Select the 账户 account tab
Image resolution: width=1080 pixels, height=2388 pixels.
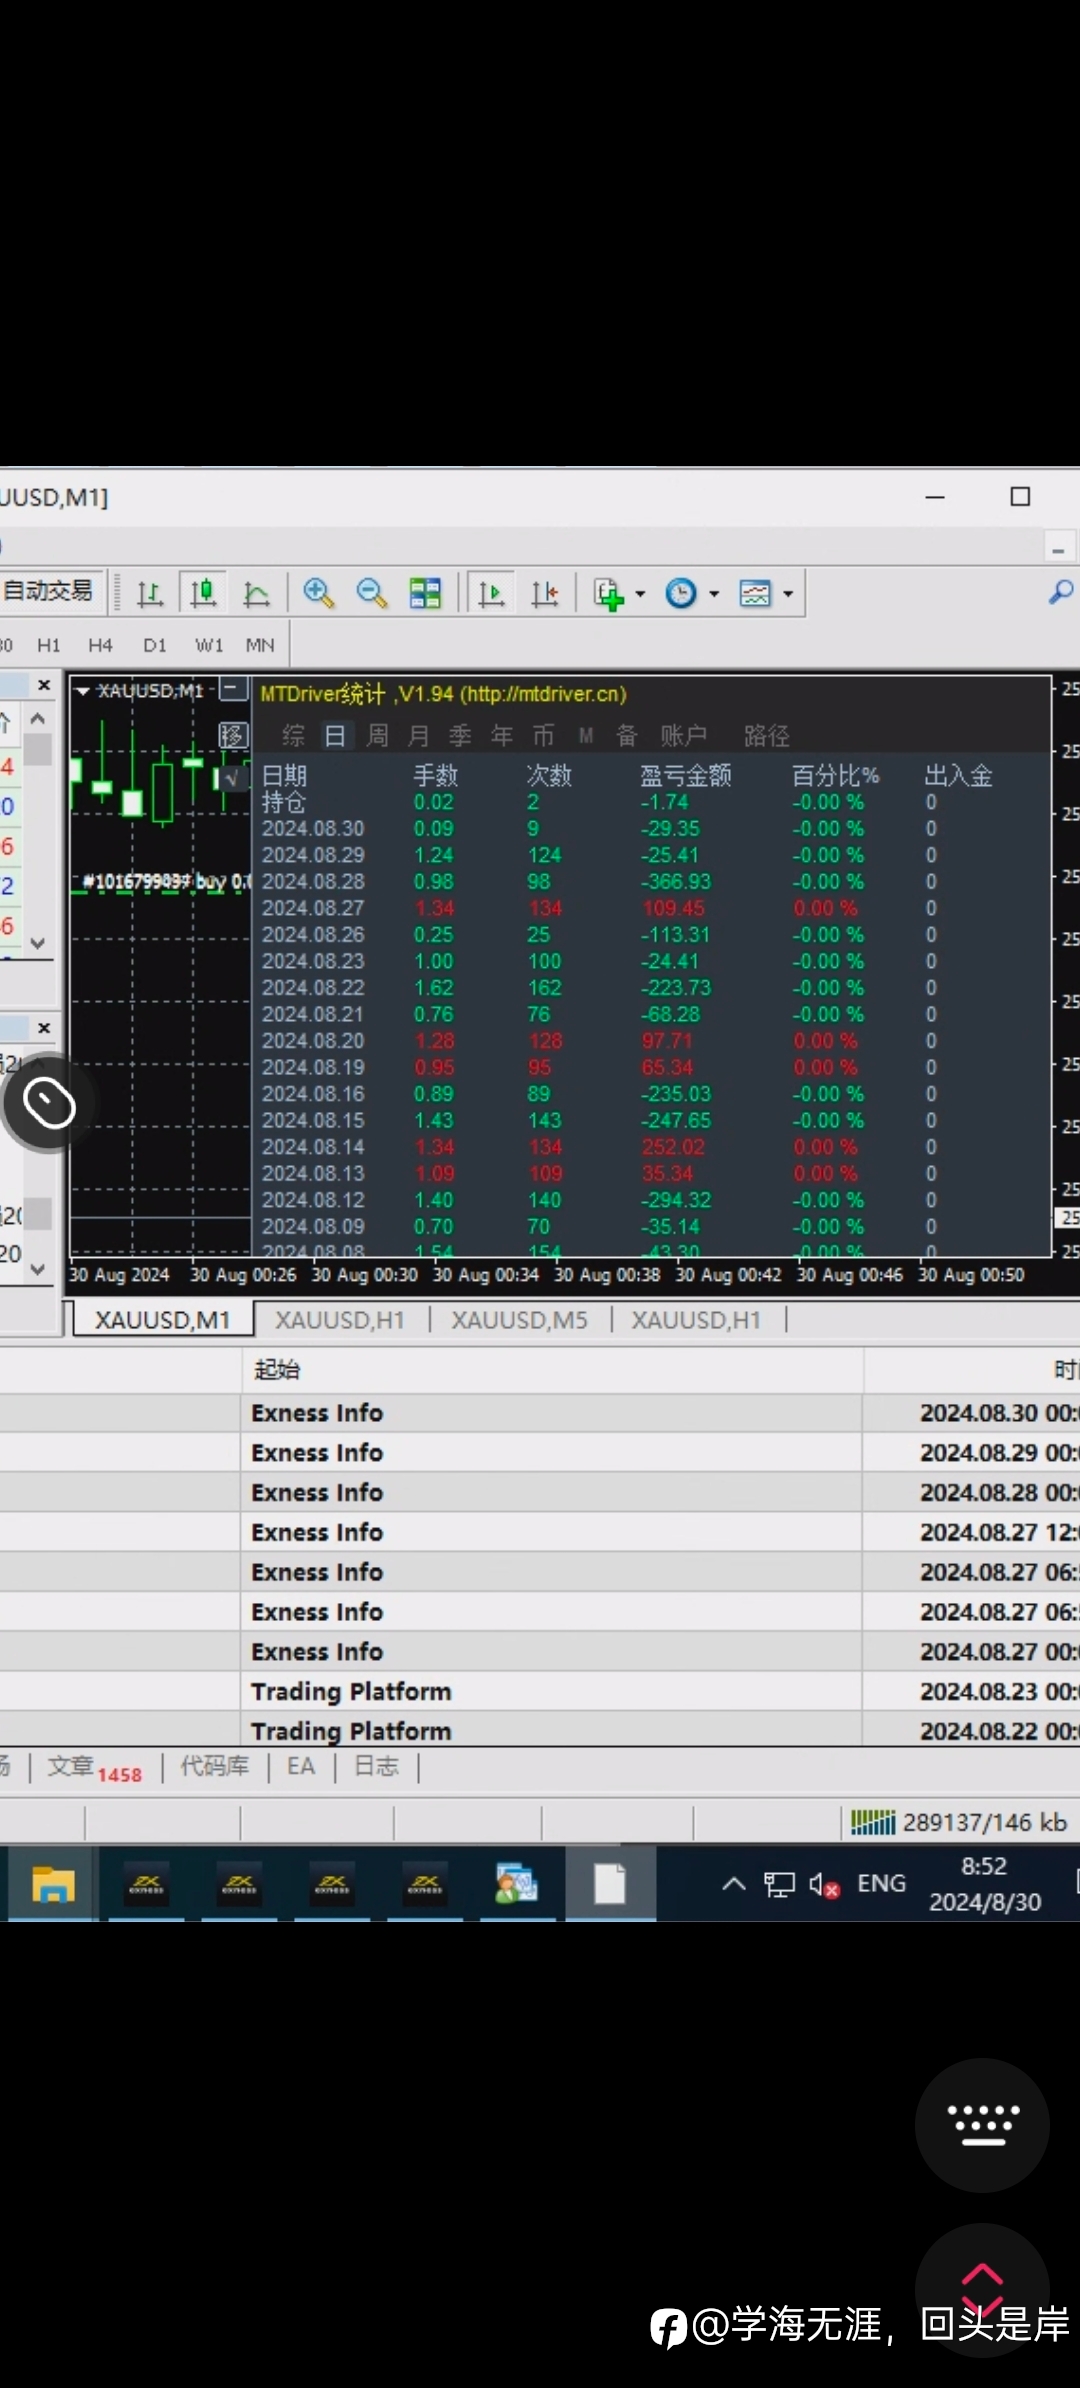(683, 736)
